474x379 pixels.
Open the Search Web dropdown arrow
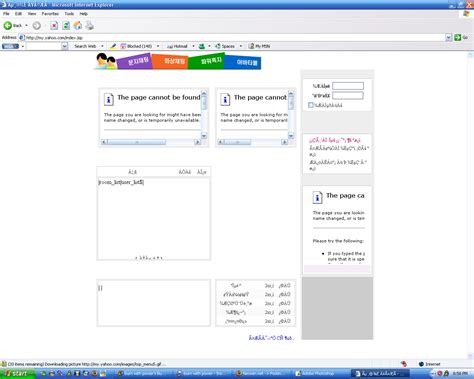tap(102, 46)
